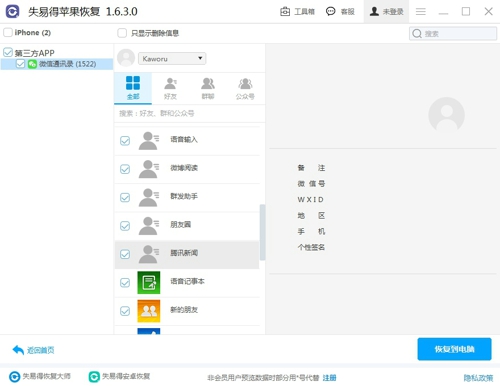Viewport: 500px width, 386px height.
Task: Click avatar of 朋友圈 contact
Action: click(149, 225)
